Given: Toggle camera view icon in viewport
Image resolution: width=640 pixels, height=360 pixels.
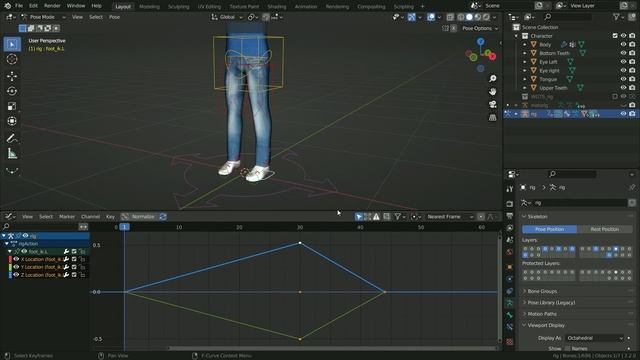Looking at the screenshot, I should [x=493, y=104].
